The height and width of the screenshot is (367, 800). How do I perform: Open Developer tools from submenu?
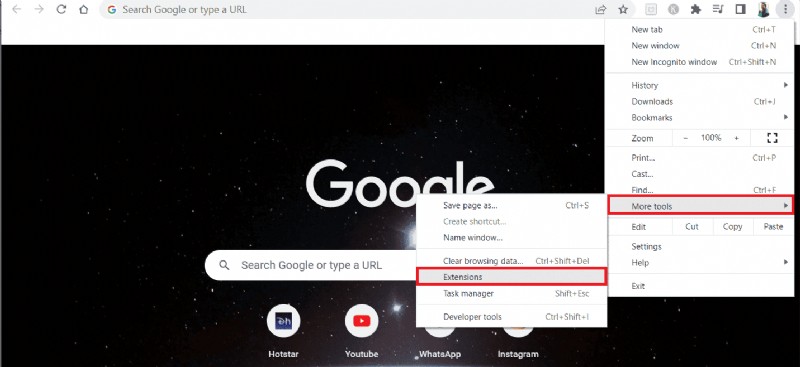512,317
